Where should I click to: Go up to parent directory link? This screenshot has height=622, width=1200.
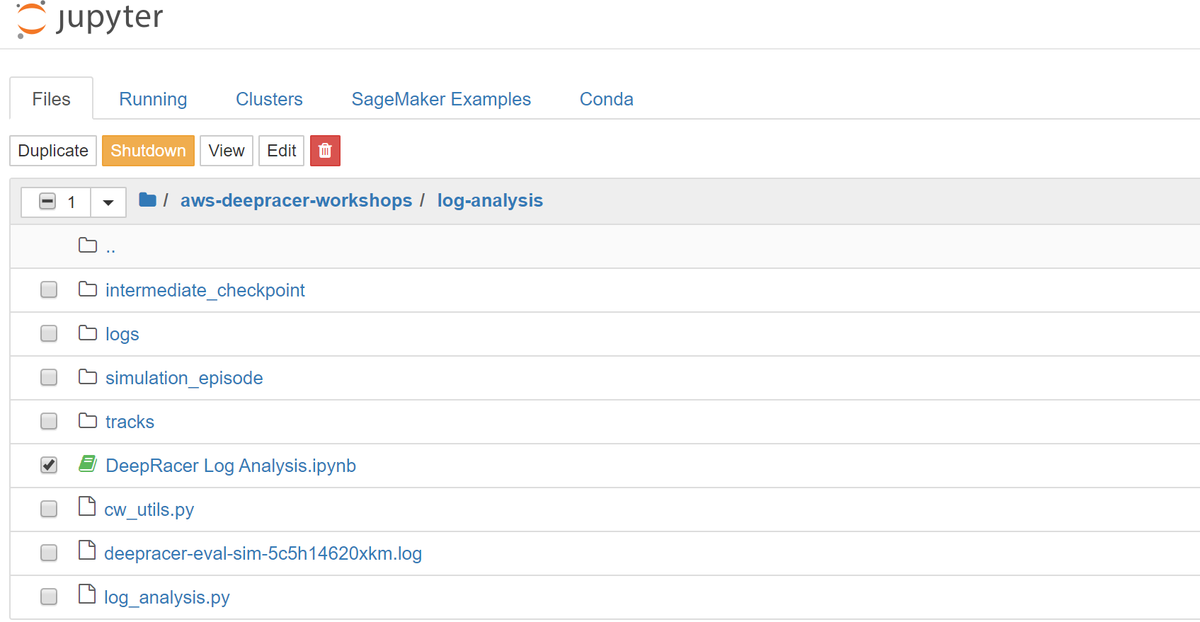110,247
